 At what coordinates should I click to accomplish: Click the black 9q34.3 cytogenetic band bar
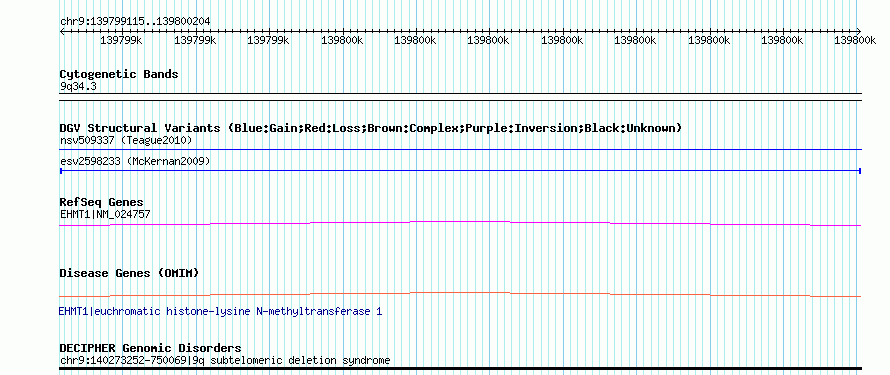tap(460, 97)
